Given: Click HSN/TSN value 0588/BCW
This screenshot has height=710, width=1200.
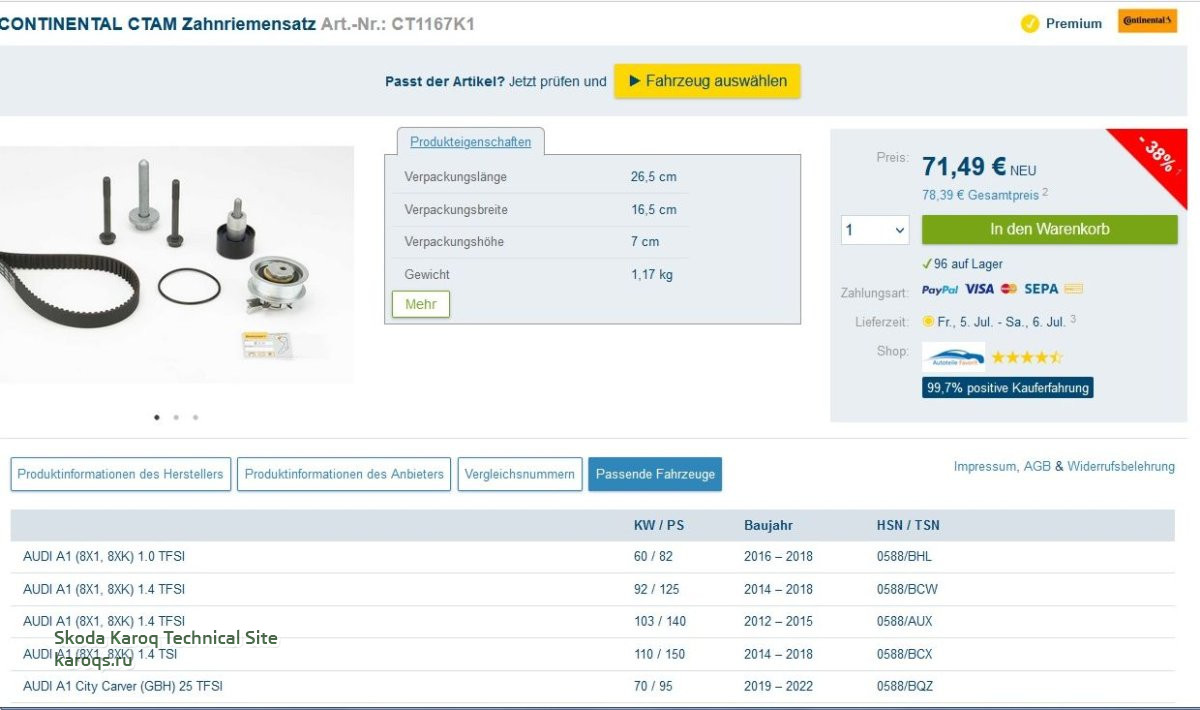Looking at the screenshot, I should (x=907, y=589).
